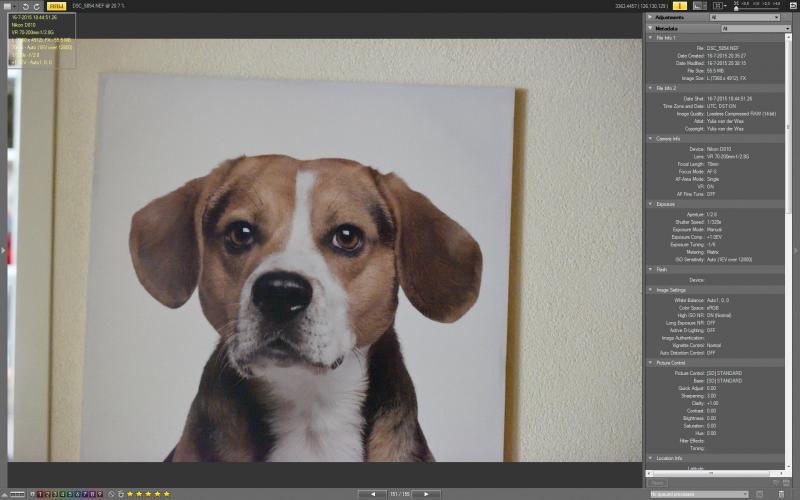The image size is (800, 500).
Task: Expand the left side panel arrow
Action: pyautogui.click(x=3, y=250)
